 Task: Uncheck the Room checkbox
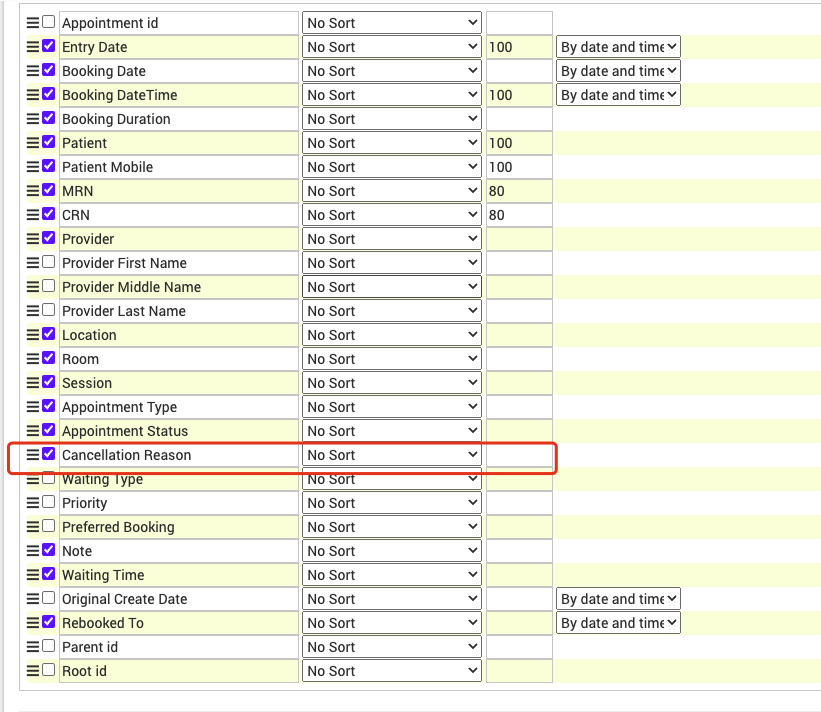click(x=48, y=358)
